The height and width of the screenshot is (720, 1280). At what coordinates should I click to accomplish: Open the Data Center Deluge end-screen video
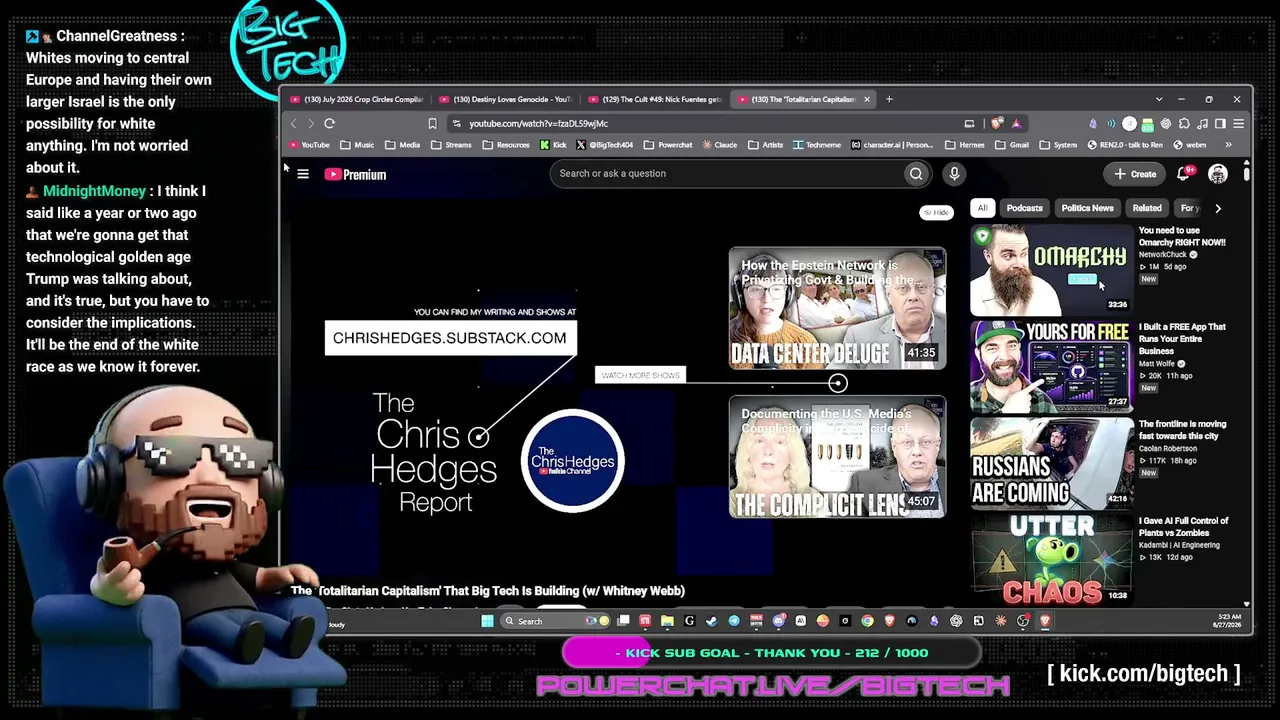(x=837, y=309)
